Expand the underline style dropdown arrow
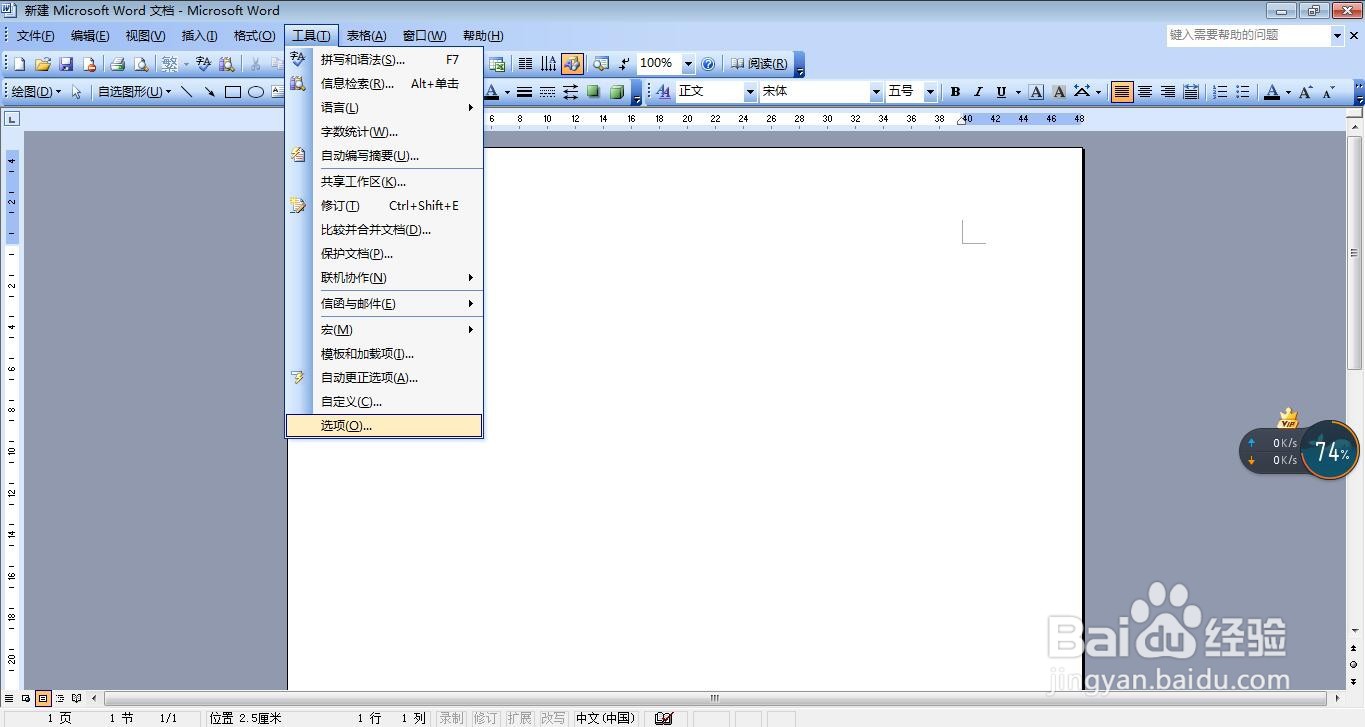 pyautogui.click(x=1018, y=92)
